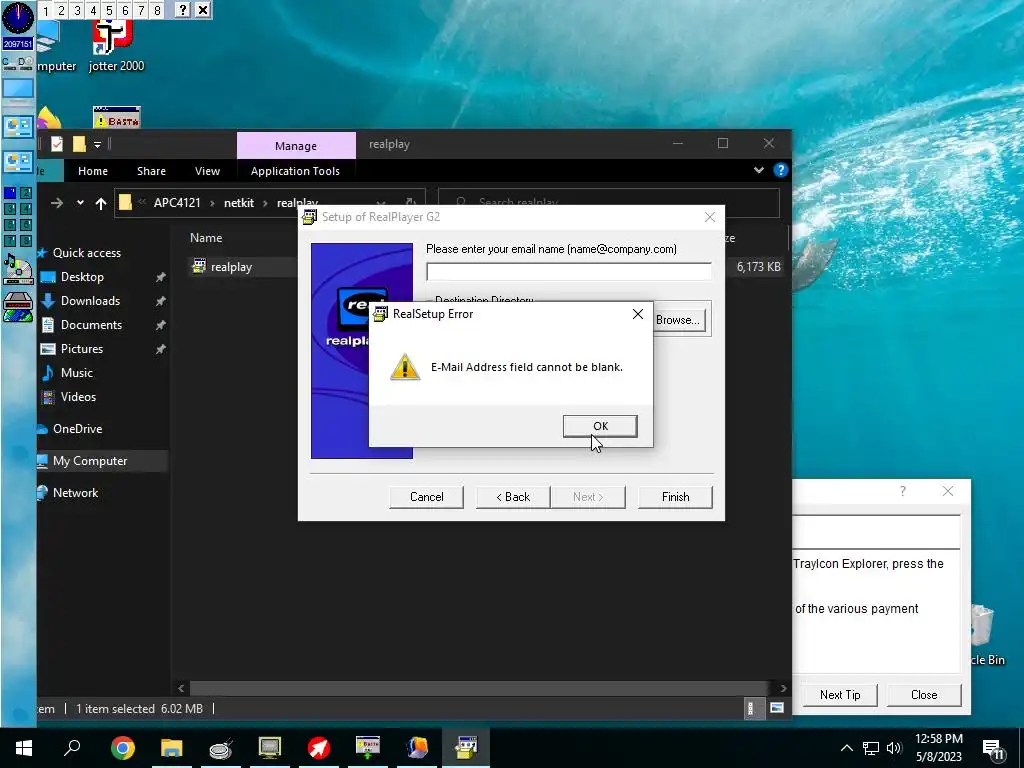The image size is (1024, 768).
Task: Open Videos in the navigation pane
Action: pyautogui.click(x=78, y=397)
